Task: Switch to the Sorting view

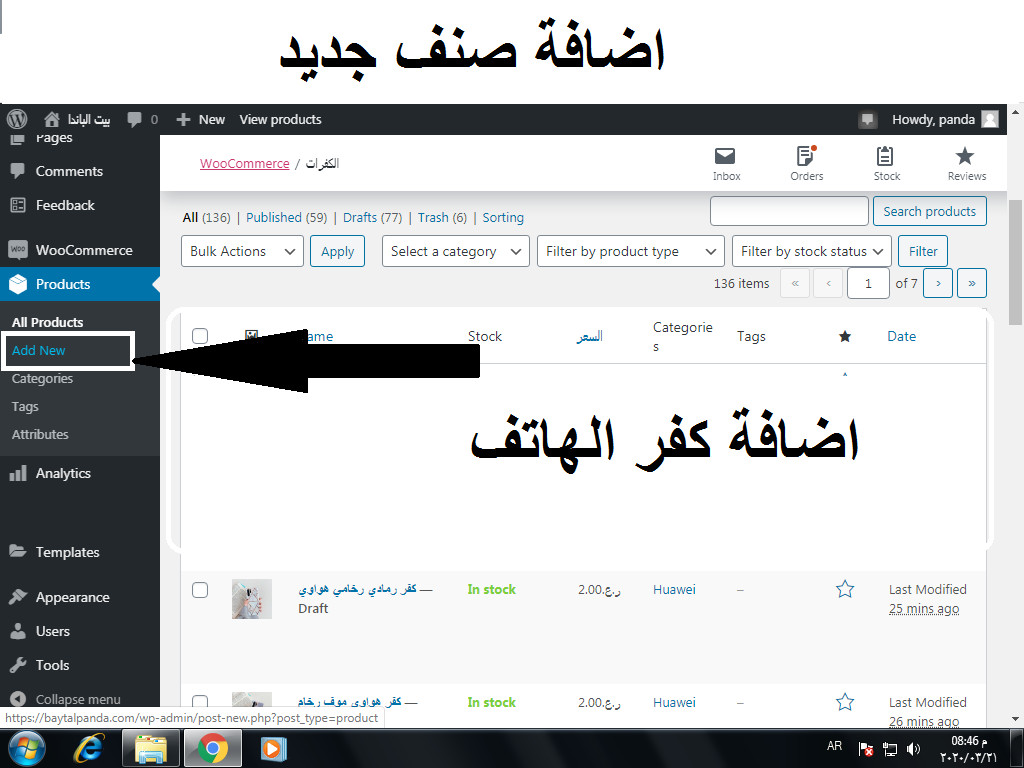Action: click(x=503, y=217)
